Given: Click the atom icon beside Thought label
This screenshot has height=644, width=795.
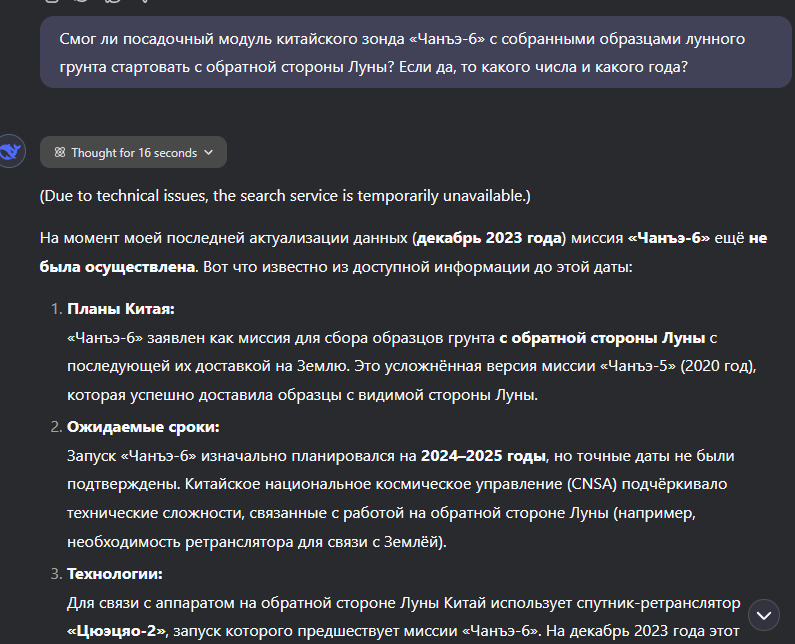Looking at the screenshot, I should click(60, 153).
